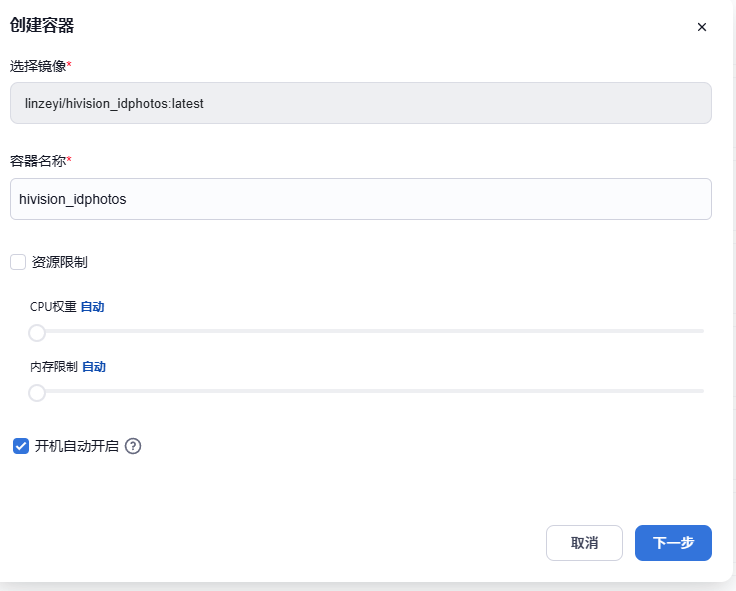This screenshot has width=736, height=591.
Task: Click the 资源限制 label text
Action: point(59,262)
